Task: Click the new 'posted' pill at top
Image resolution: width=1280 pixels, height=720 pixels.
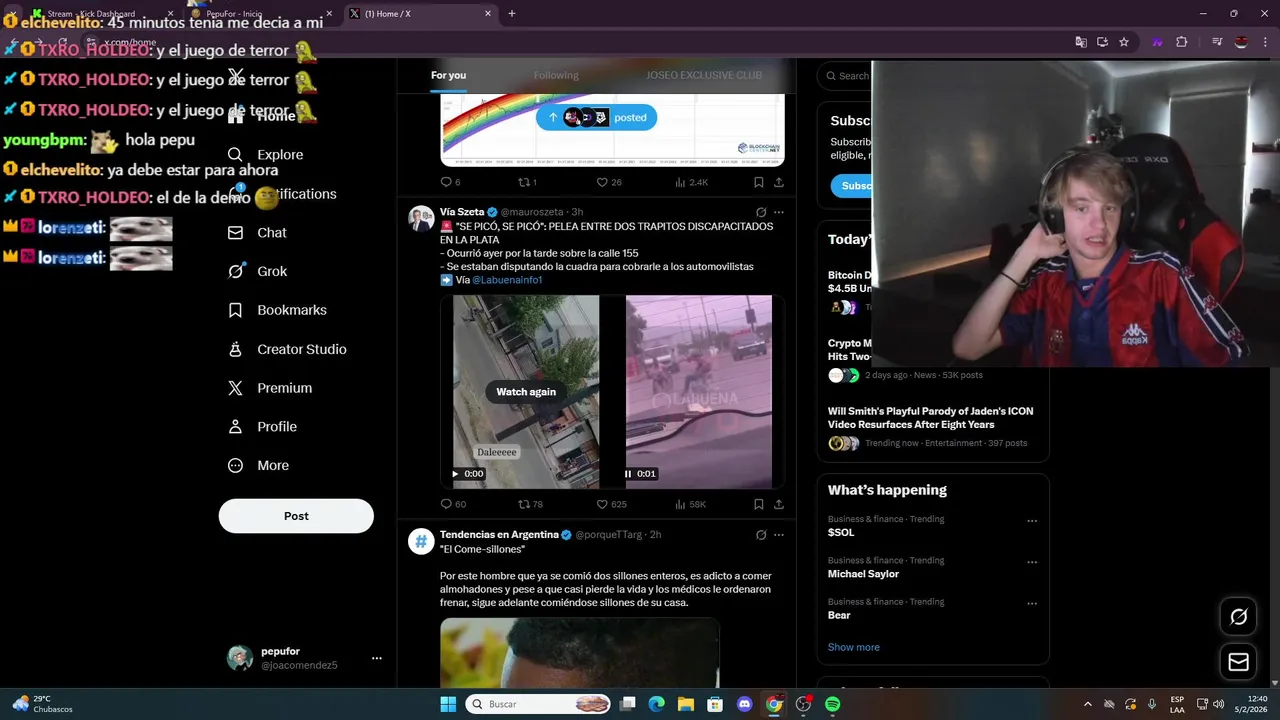Action: tap(596, 117)
